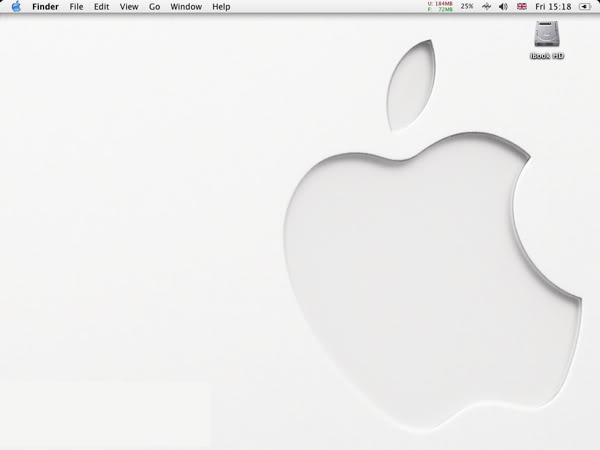This screenshot has height=450, width=600.
Task: Click the 25% CPU indicator
Action: [467, 7]
